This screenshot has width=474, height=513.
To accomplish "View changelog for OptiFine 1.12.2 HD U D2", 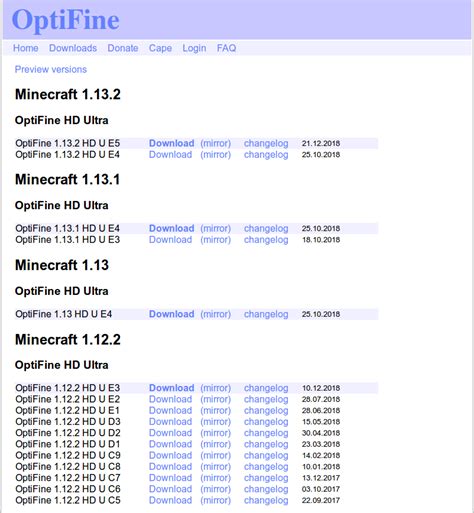I will (266, 433).
